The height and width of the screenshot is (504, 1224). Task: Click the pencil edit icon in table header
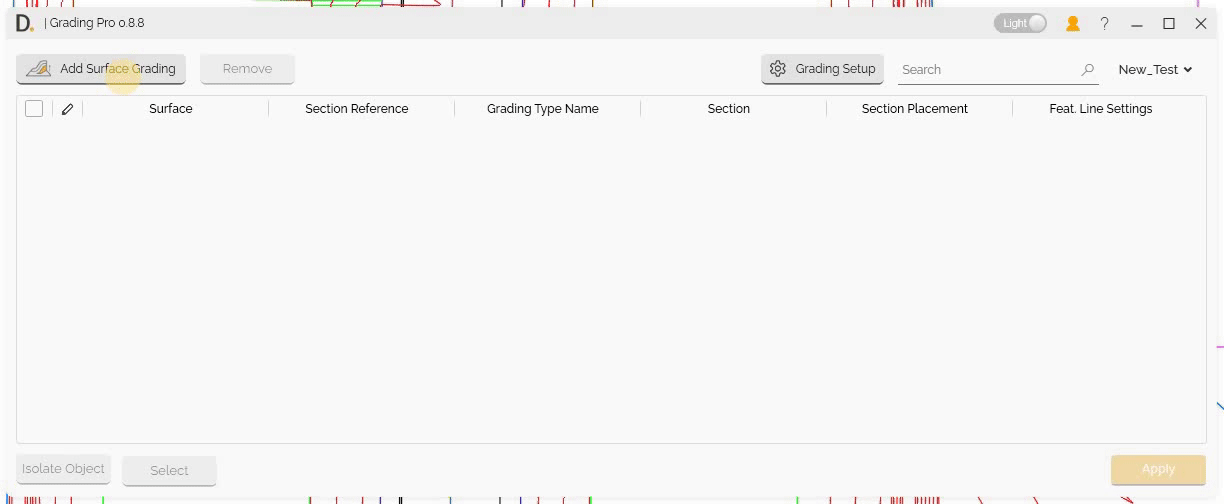pyautogui.click(x=67, y=109)
